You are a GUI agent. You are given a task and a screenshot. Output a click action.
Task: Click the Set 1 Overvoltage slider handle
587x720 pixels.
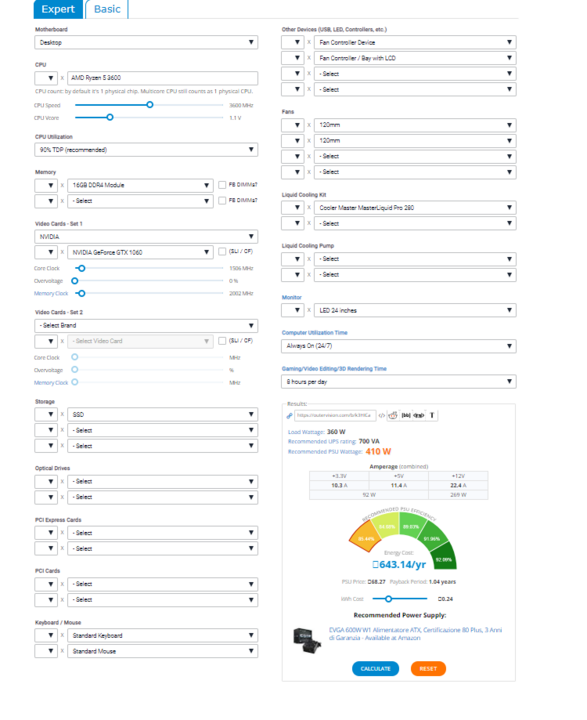[75, 281]
